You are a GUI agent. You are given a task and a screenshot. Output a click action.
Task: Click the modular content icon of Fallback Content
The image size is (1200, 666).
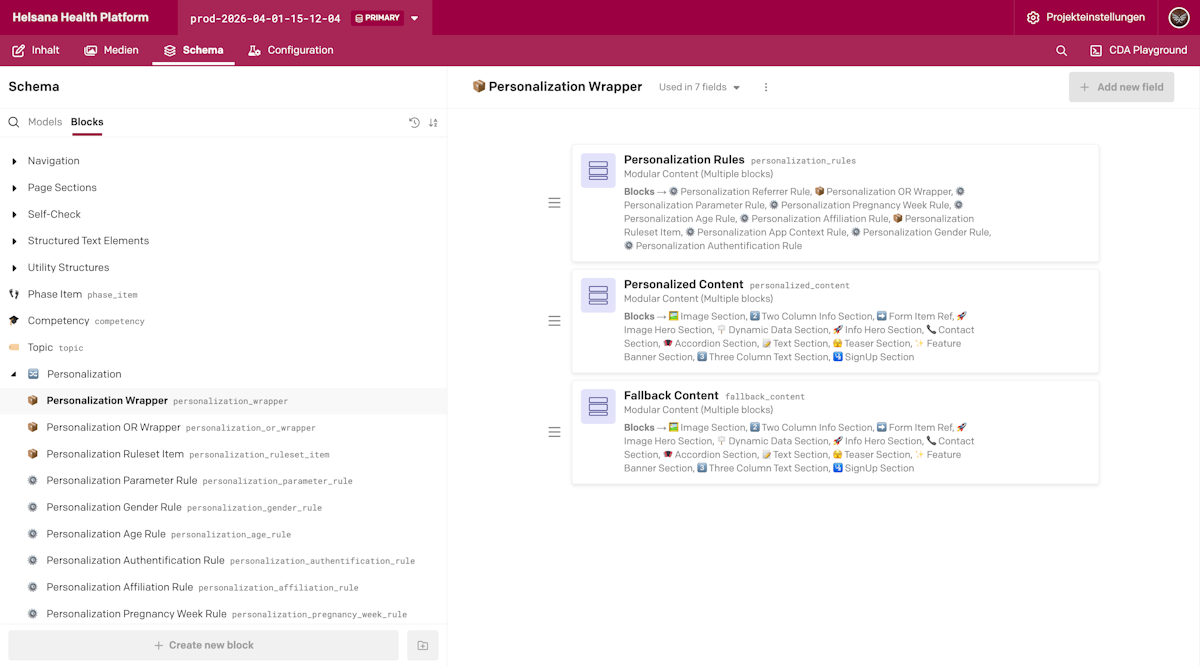coord(598,406)
